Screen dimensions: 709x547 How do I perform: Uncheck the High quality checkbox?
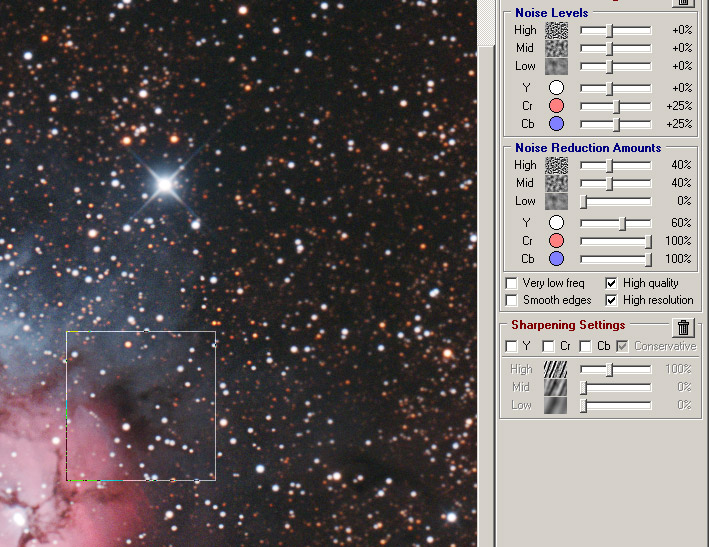611,283
